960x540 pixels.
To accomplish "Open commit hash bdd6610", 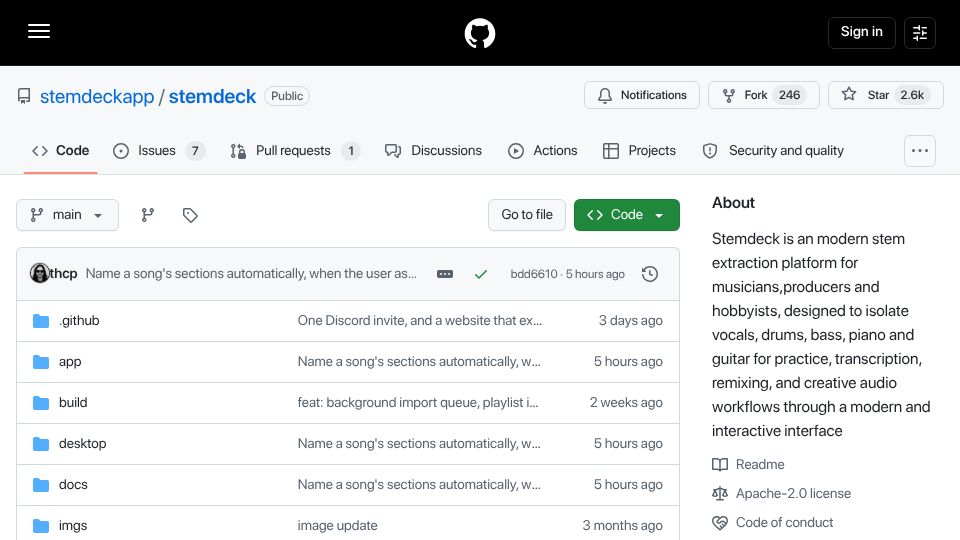I will click(x=534, y=274).
